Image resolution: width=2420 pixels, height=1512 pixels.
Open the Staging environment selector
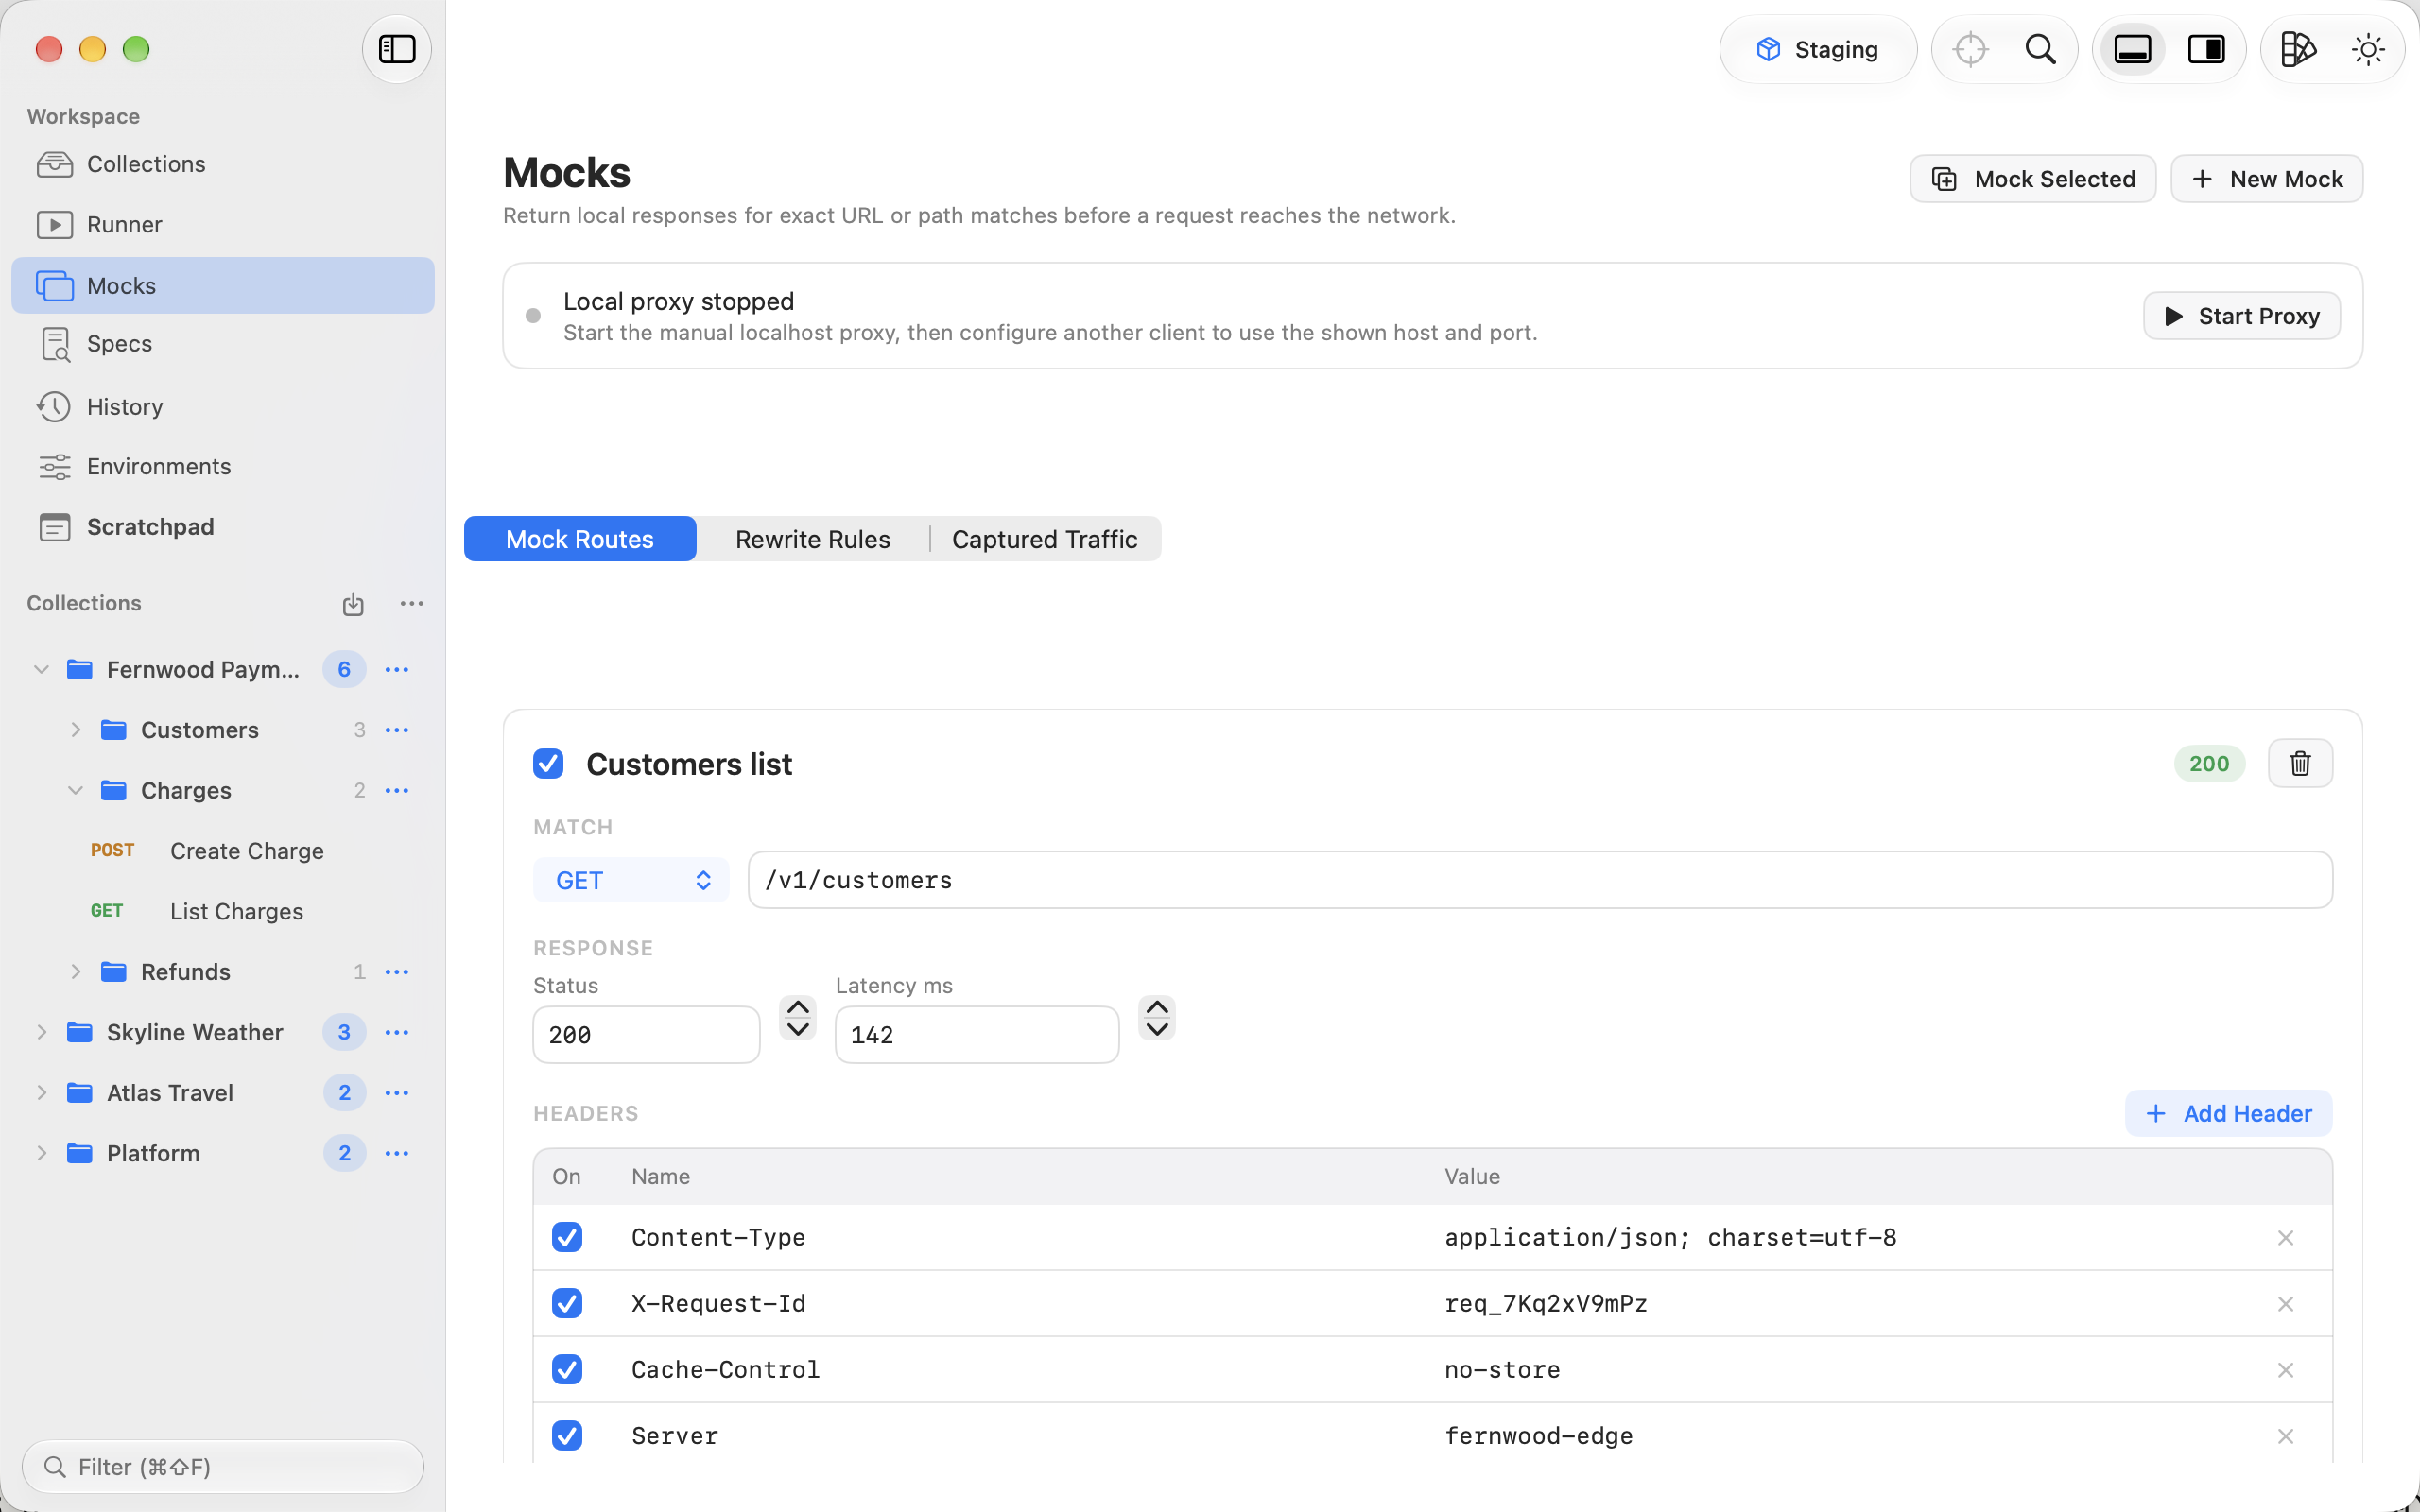[x=1817, y=49]
